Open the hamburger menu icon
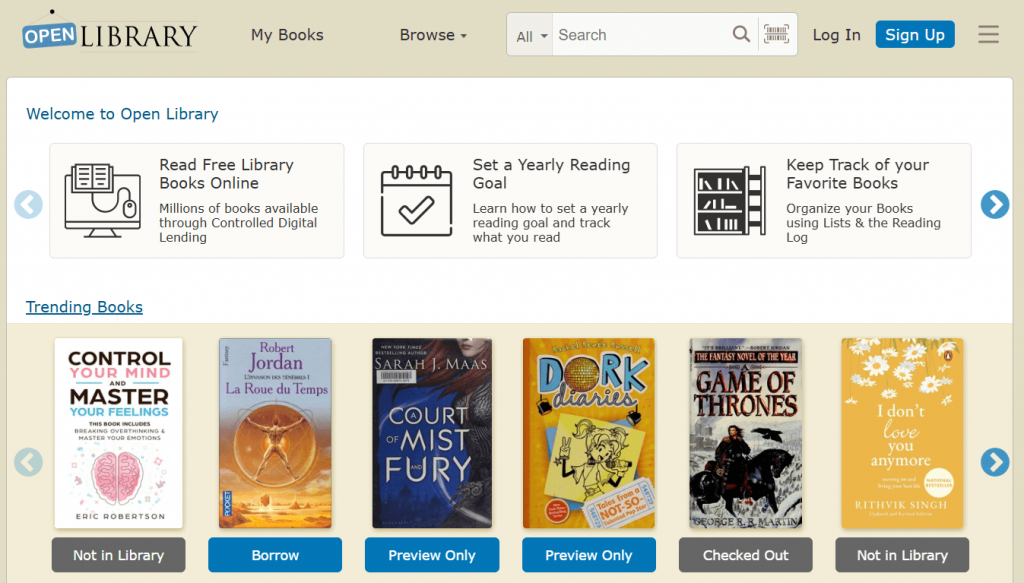This screenshot has width=1024, height=583. point(988,35)
